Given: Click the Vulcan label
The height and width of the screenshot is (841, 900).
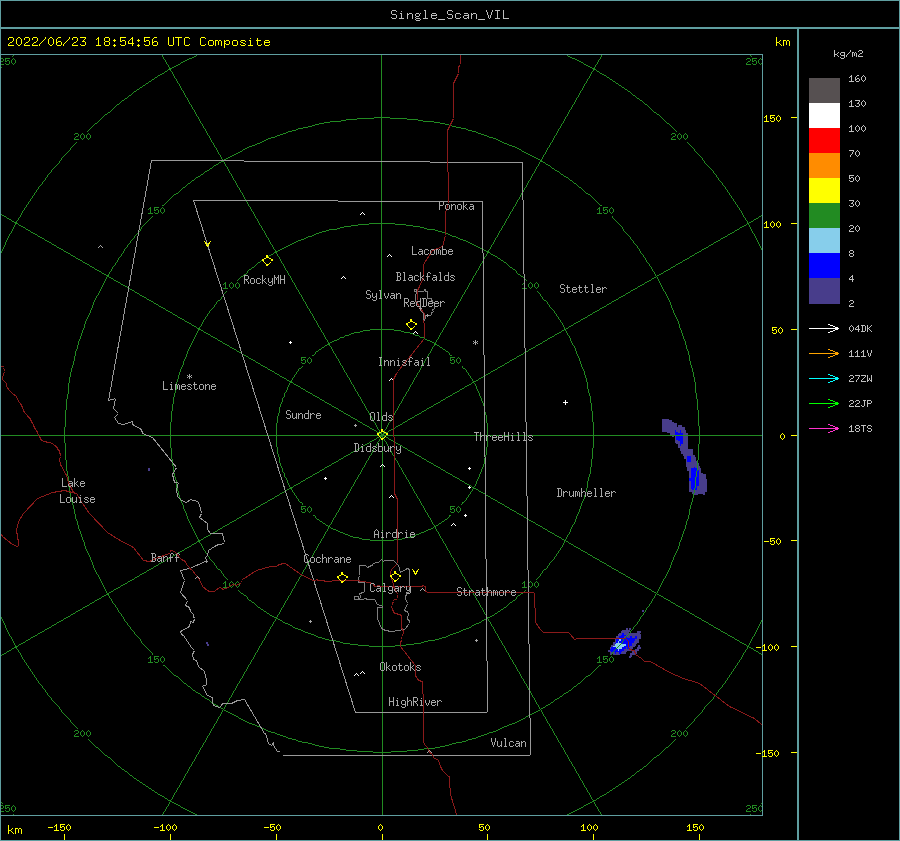Looking at the screenshot, I should [508, 743].
